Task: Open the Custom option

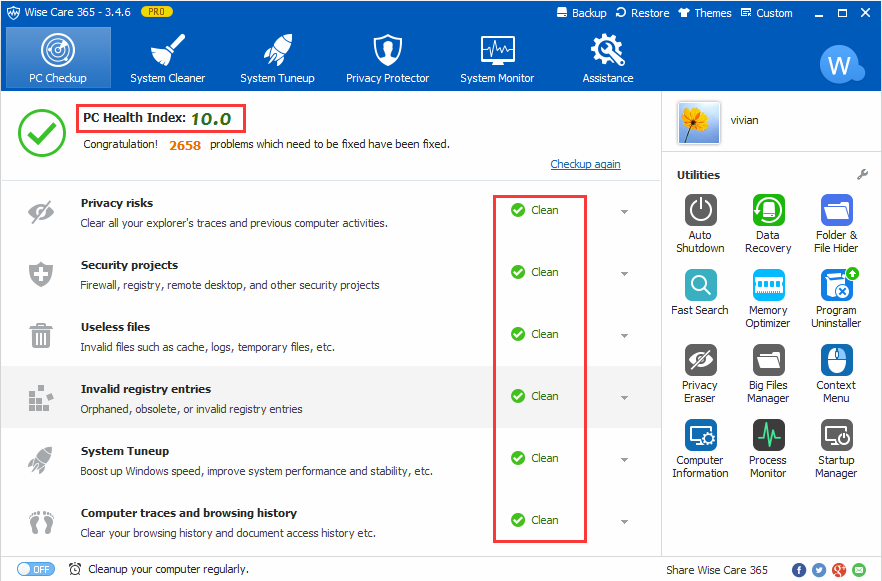Action: pos(767,13)
